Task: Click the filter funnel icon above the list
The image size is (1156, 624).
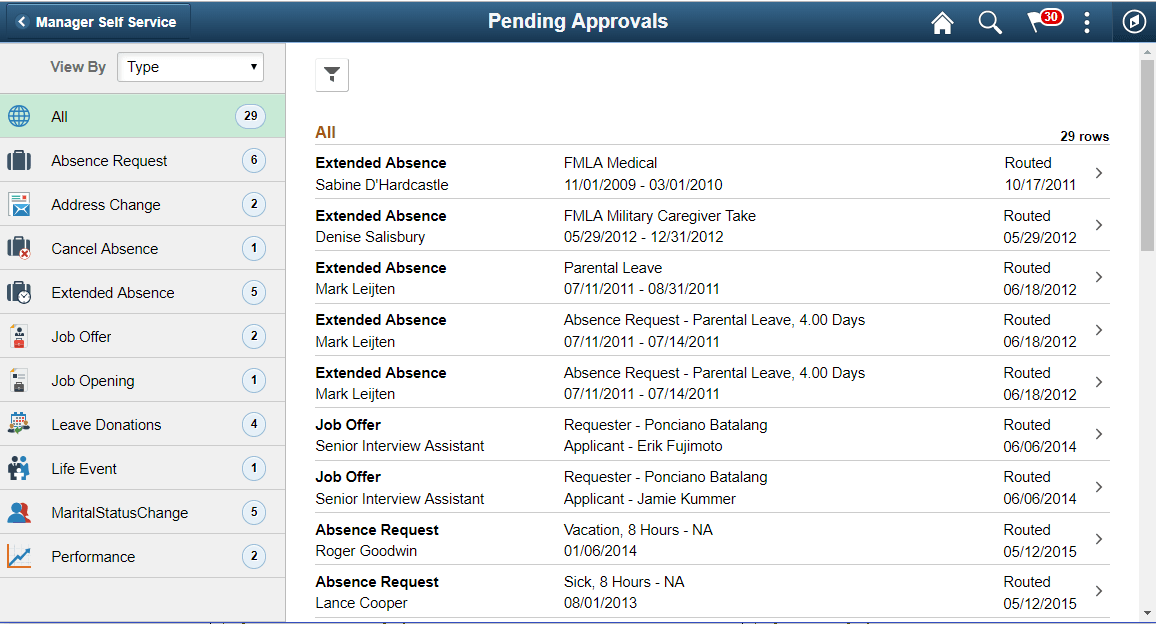Action: click(x=331, y=74)
